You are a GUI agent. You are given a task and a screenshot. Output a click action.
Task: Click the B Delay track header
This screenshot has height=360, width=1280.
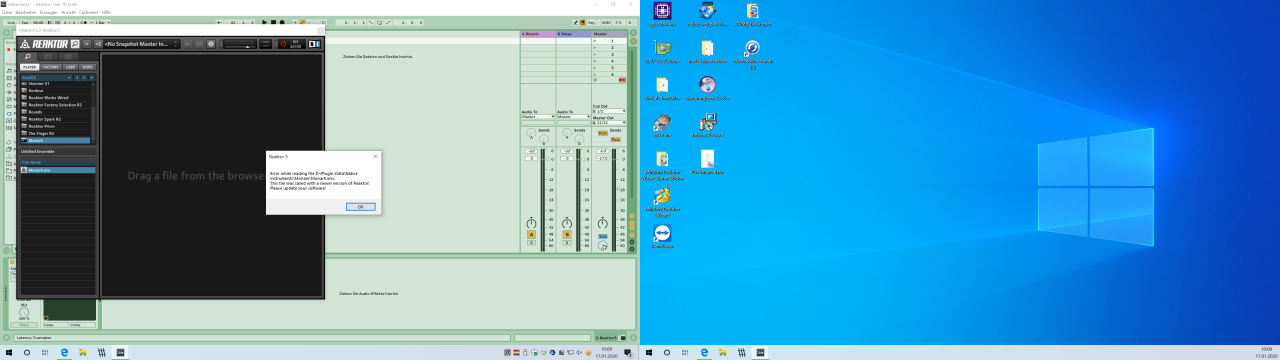click(x=573, y=34)
